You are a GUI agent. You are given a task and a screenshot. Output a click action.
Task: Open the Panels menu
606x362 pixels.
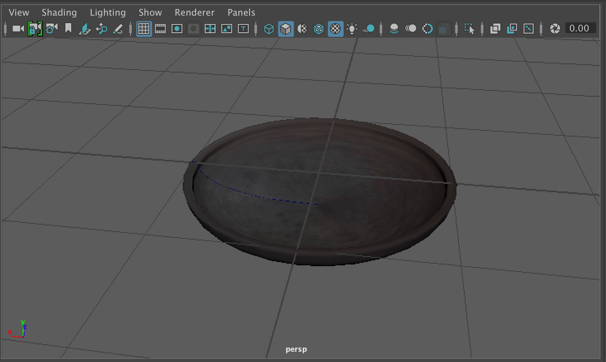241,13
